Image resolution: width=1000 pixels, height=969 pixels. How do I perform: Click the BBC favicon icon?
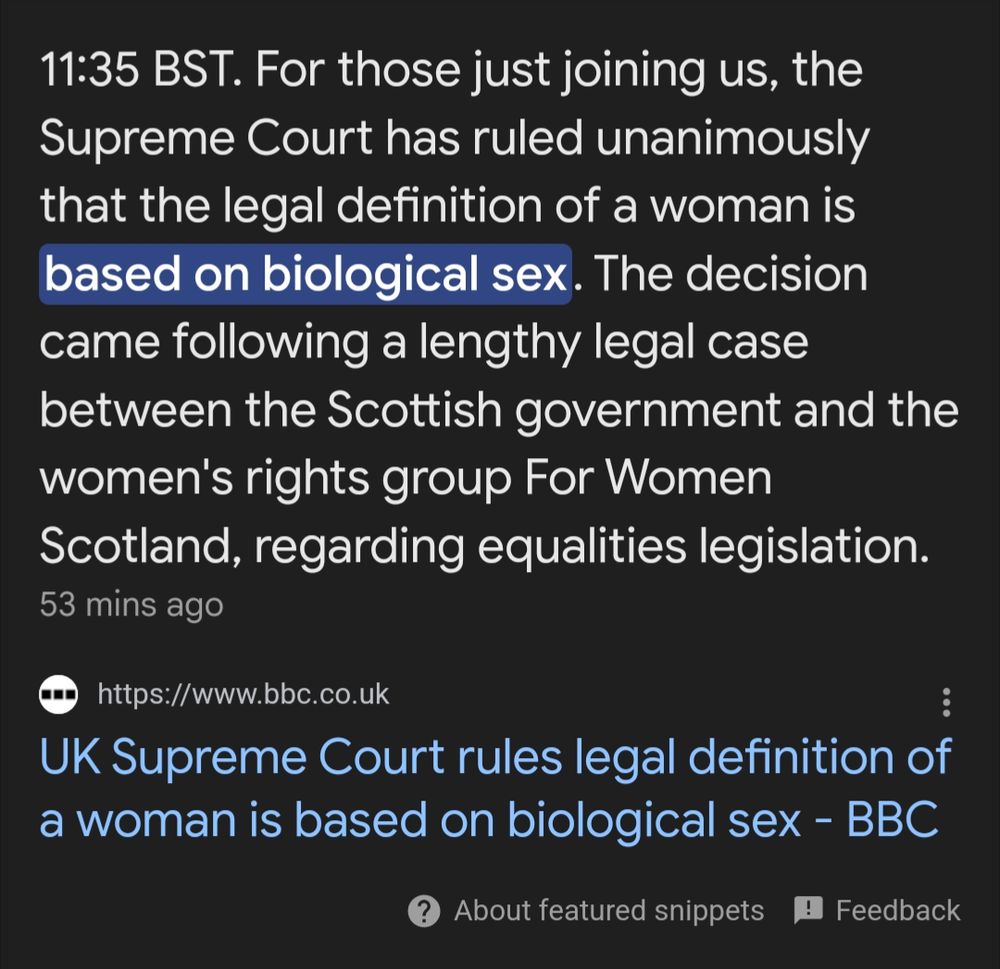59,694
